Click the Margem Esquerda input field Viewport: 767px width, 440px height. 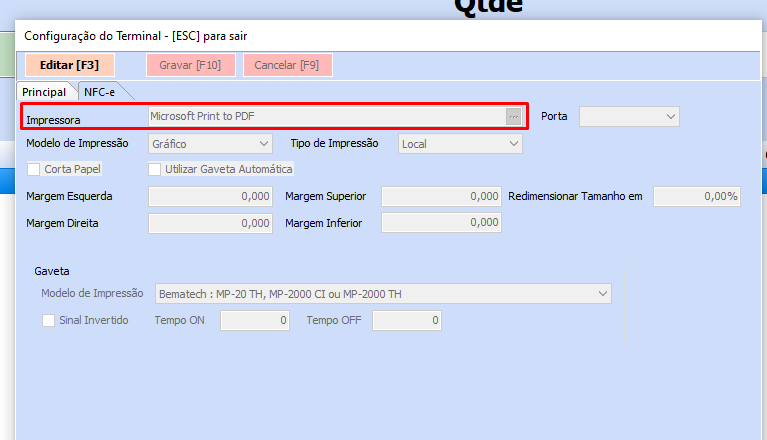click(x=210, y=197)
